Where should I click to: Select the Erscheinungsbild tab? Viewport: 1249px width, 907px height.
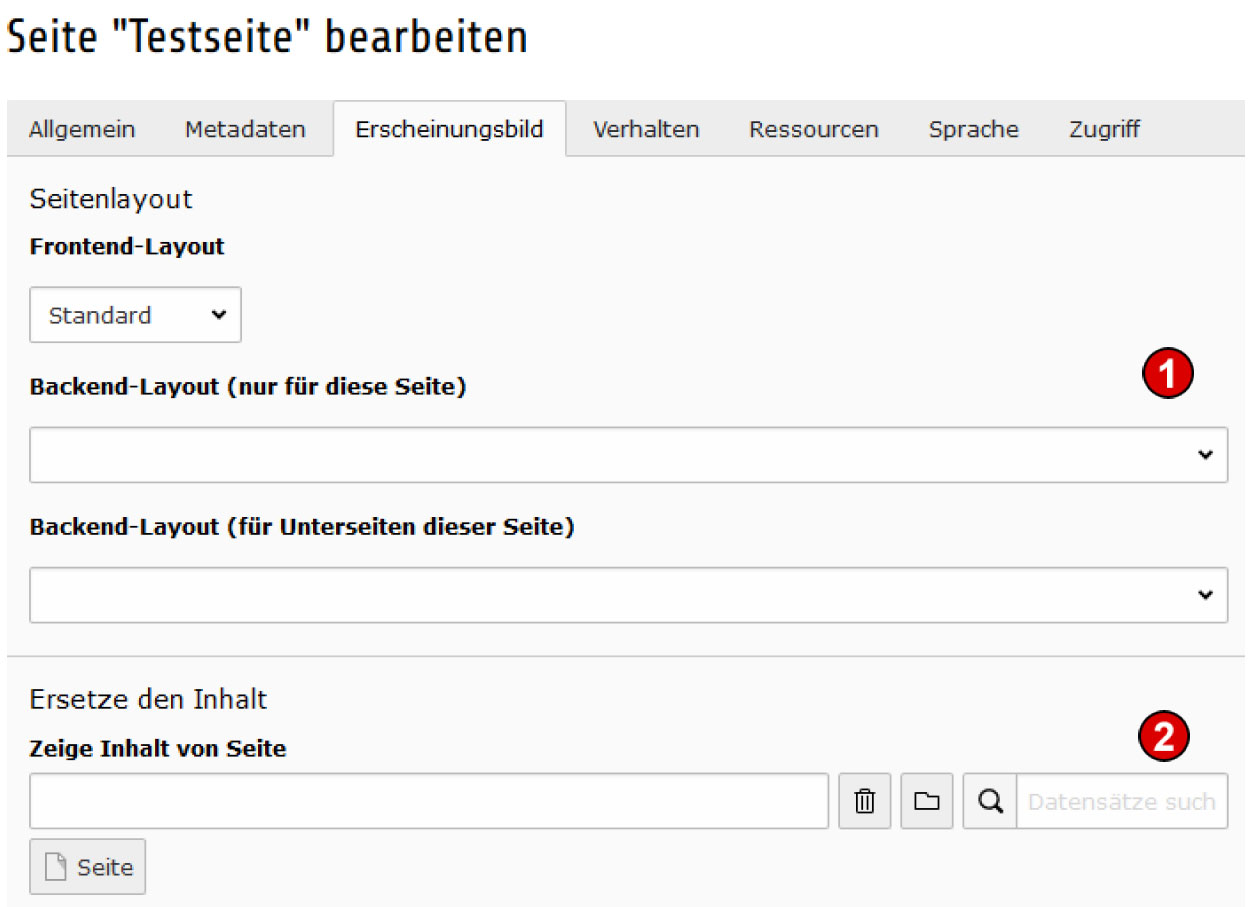(450, 129)
